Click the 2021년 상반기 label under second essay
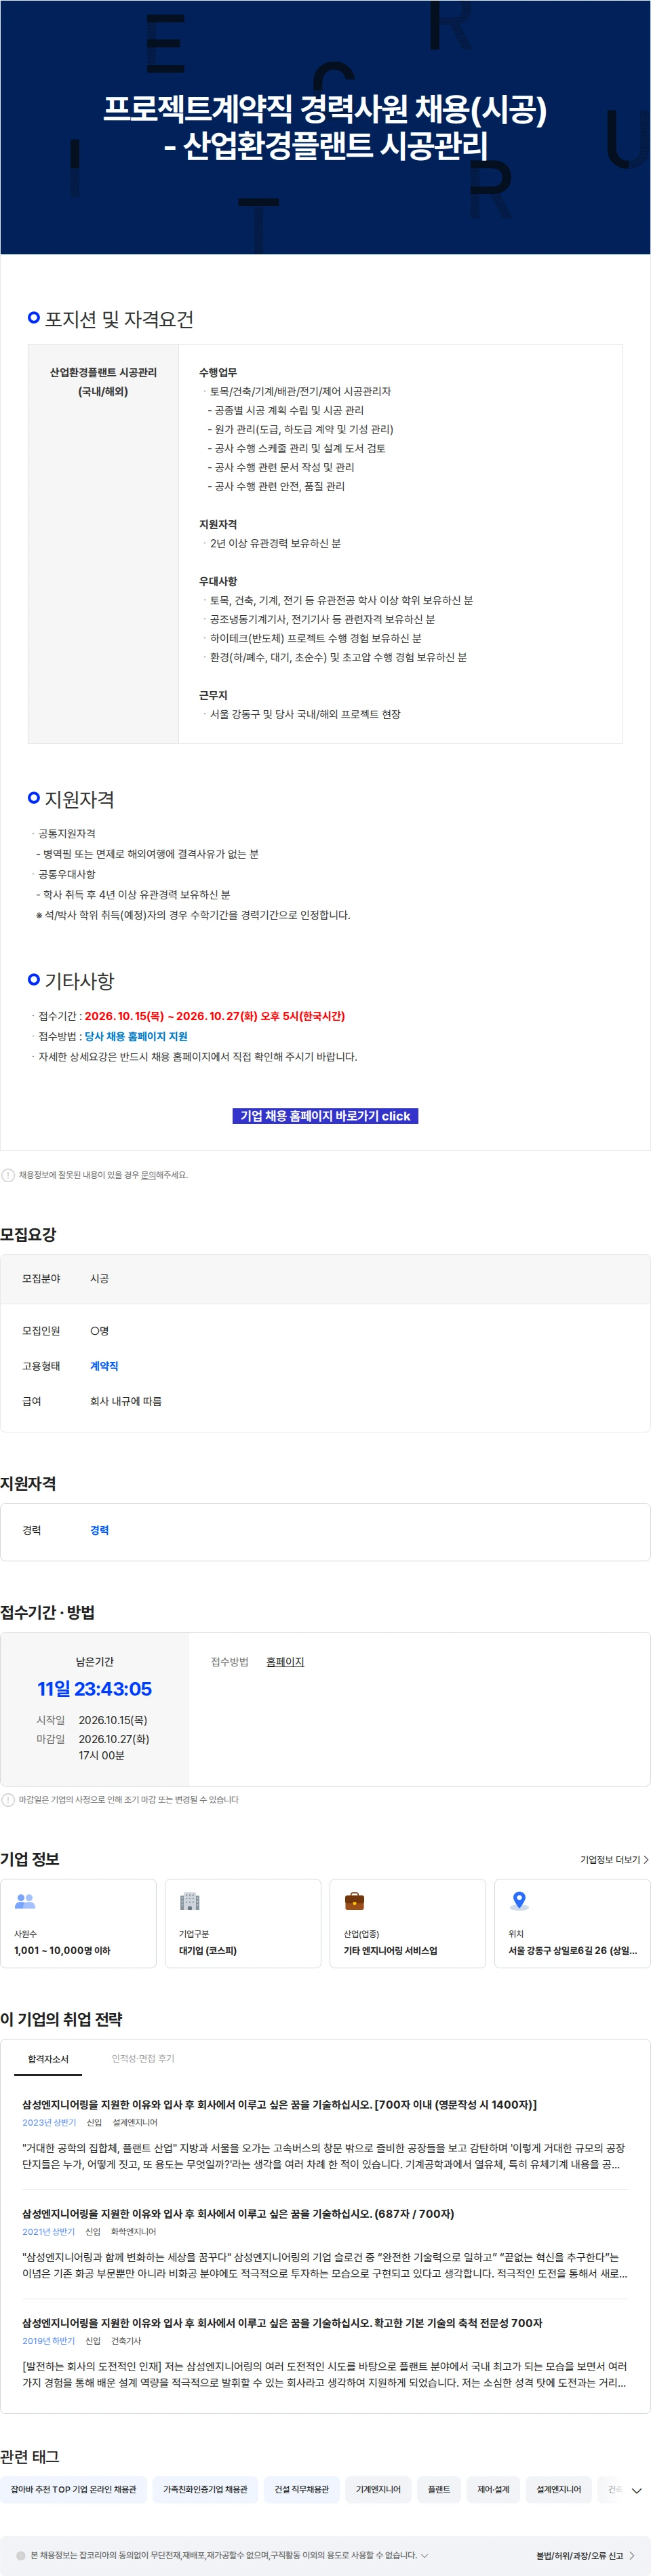This screenshot has height=2576, width=651. click(x=48, y=2231)
